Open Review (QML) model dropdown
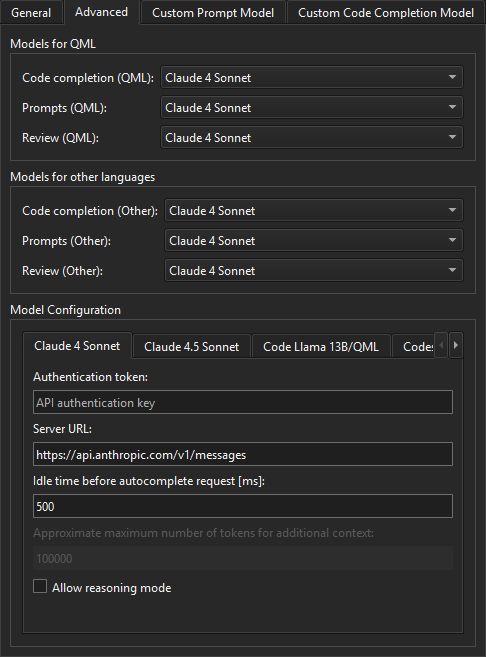This screenshot has width=486, height=657. [312, 138]
